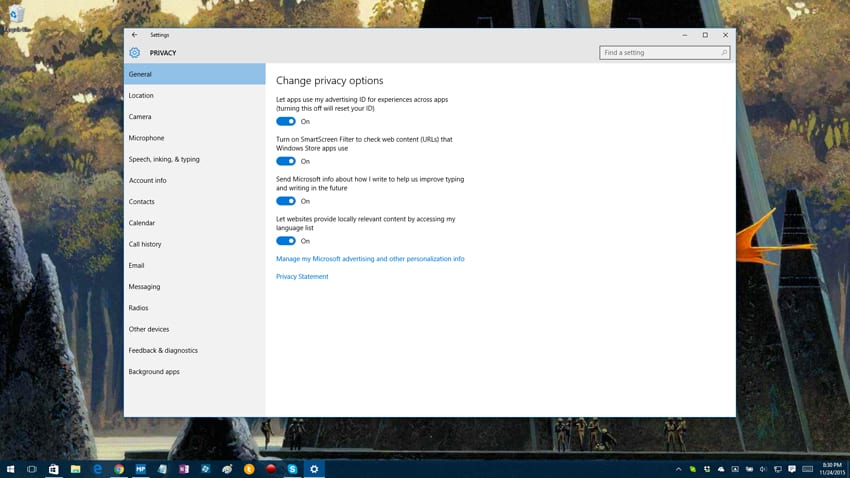The width and height of the screenshot is (850, 478).
Task: Open OneNote from the taskbar
Action: [x=184, y=469]
